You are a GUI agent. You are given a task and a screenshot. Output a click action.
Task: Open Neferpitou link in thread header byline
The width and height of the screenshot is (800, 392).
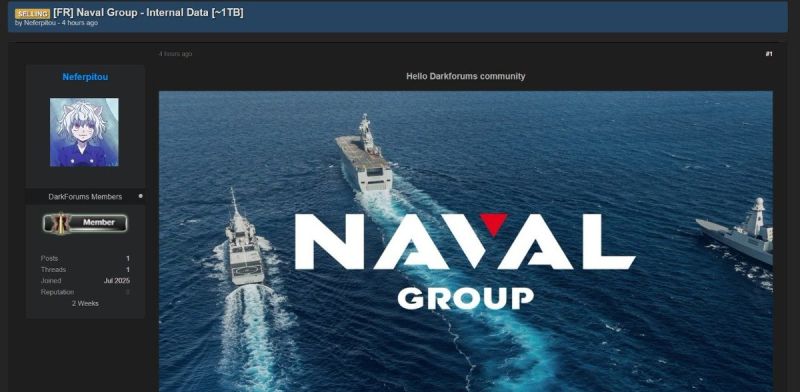click(40, 23)
